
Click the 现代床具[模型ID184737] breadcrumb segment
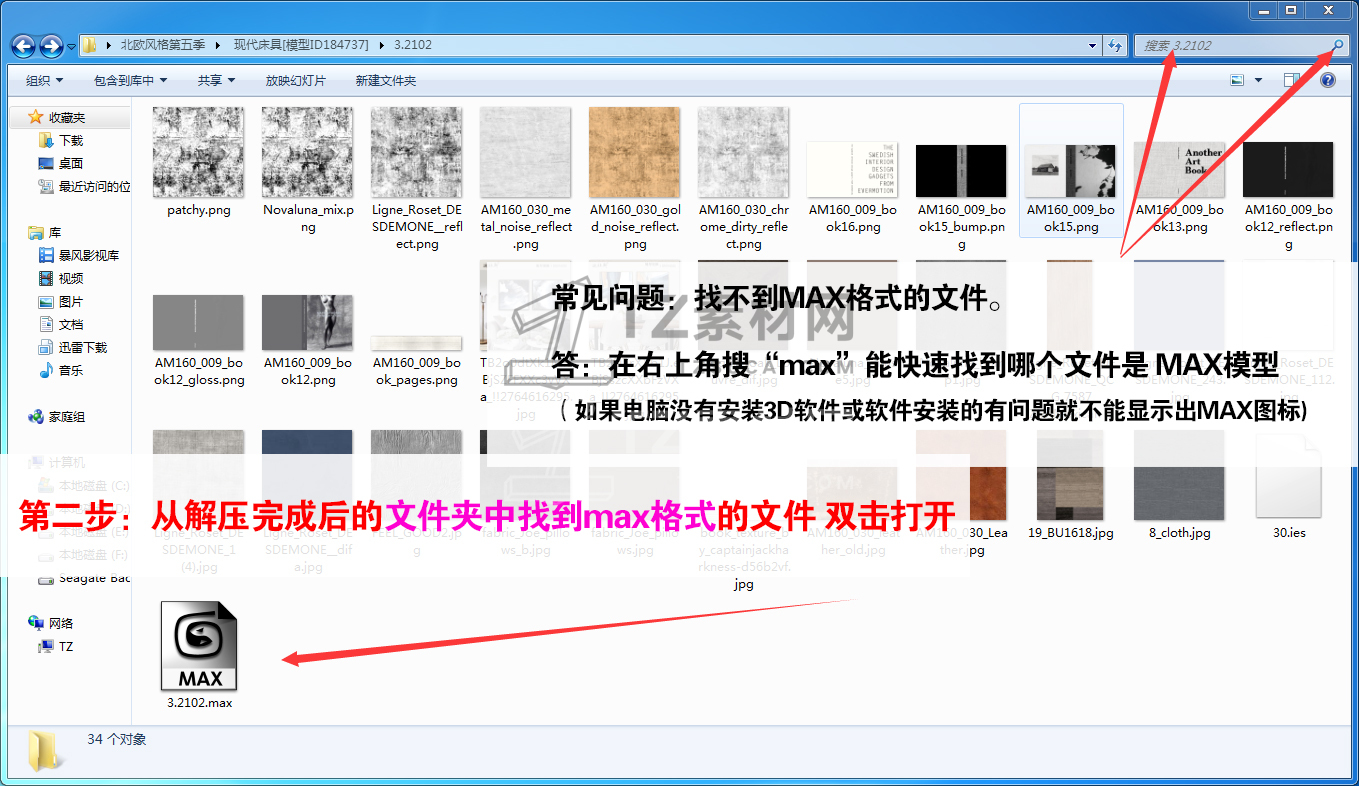301,45
